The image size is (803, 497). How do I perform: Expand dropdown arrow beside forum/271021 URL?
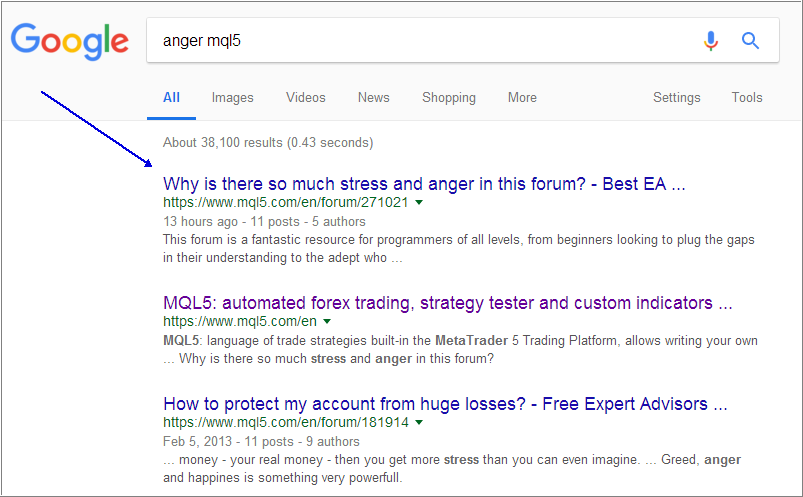[419, 203]
